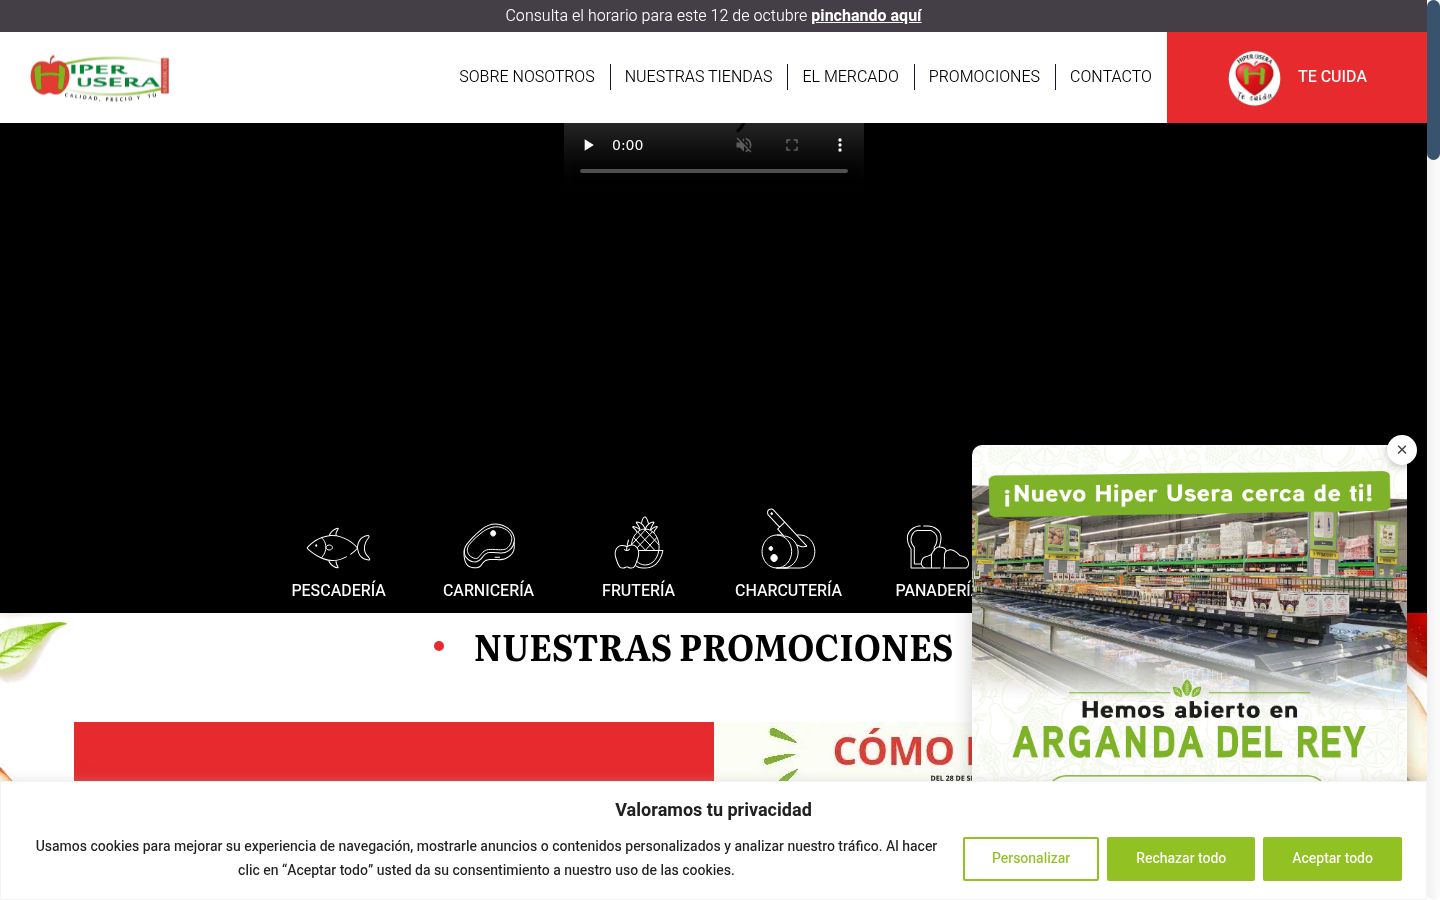Viewport: 1440px width, 900px height.
Task: Click the Hiper Usera logo
Action: coord(100,78)
